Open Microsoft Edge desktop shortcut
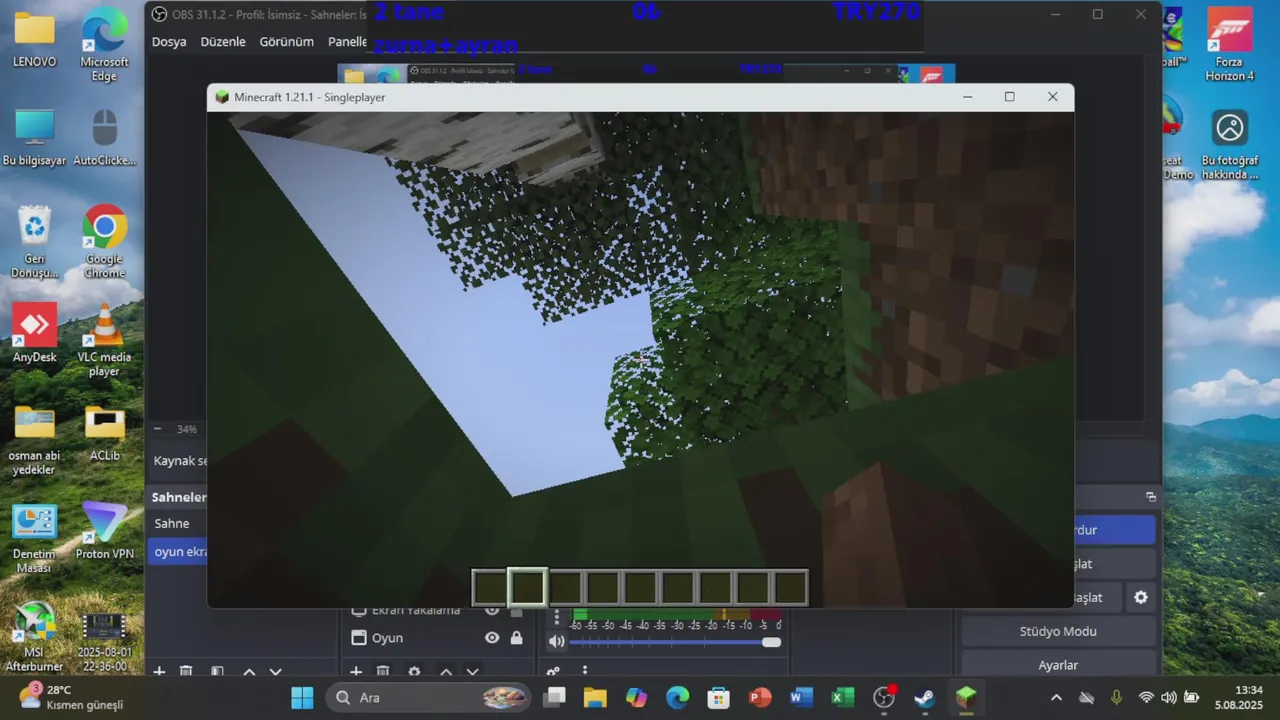1280x720 pixels. tap(105, 45)
